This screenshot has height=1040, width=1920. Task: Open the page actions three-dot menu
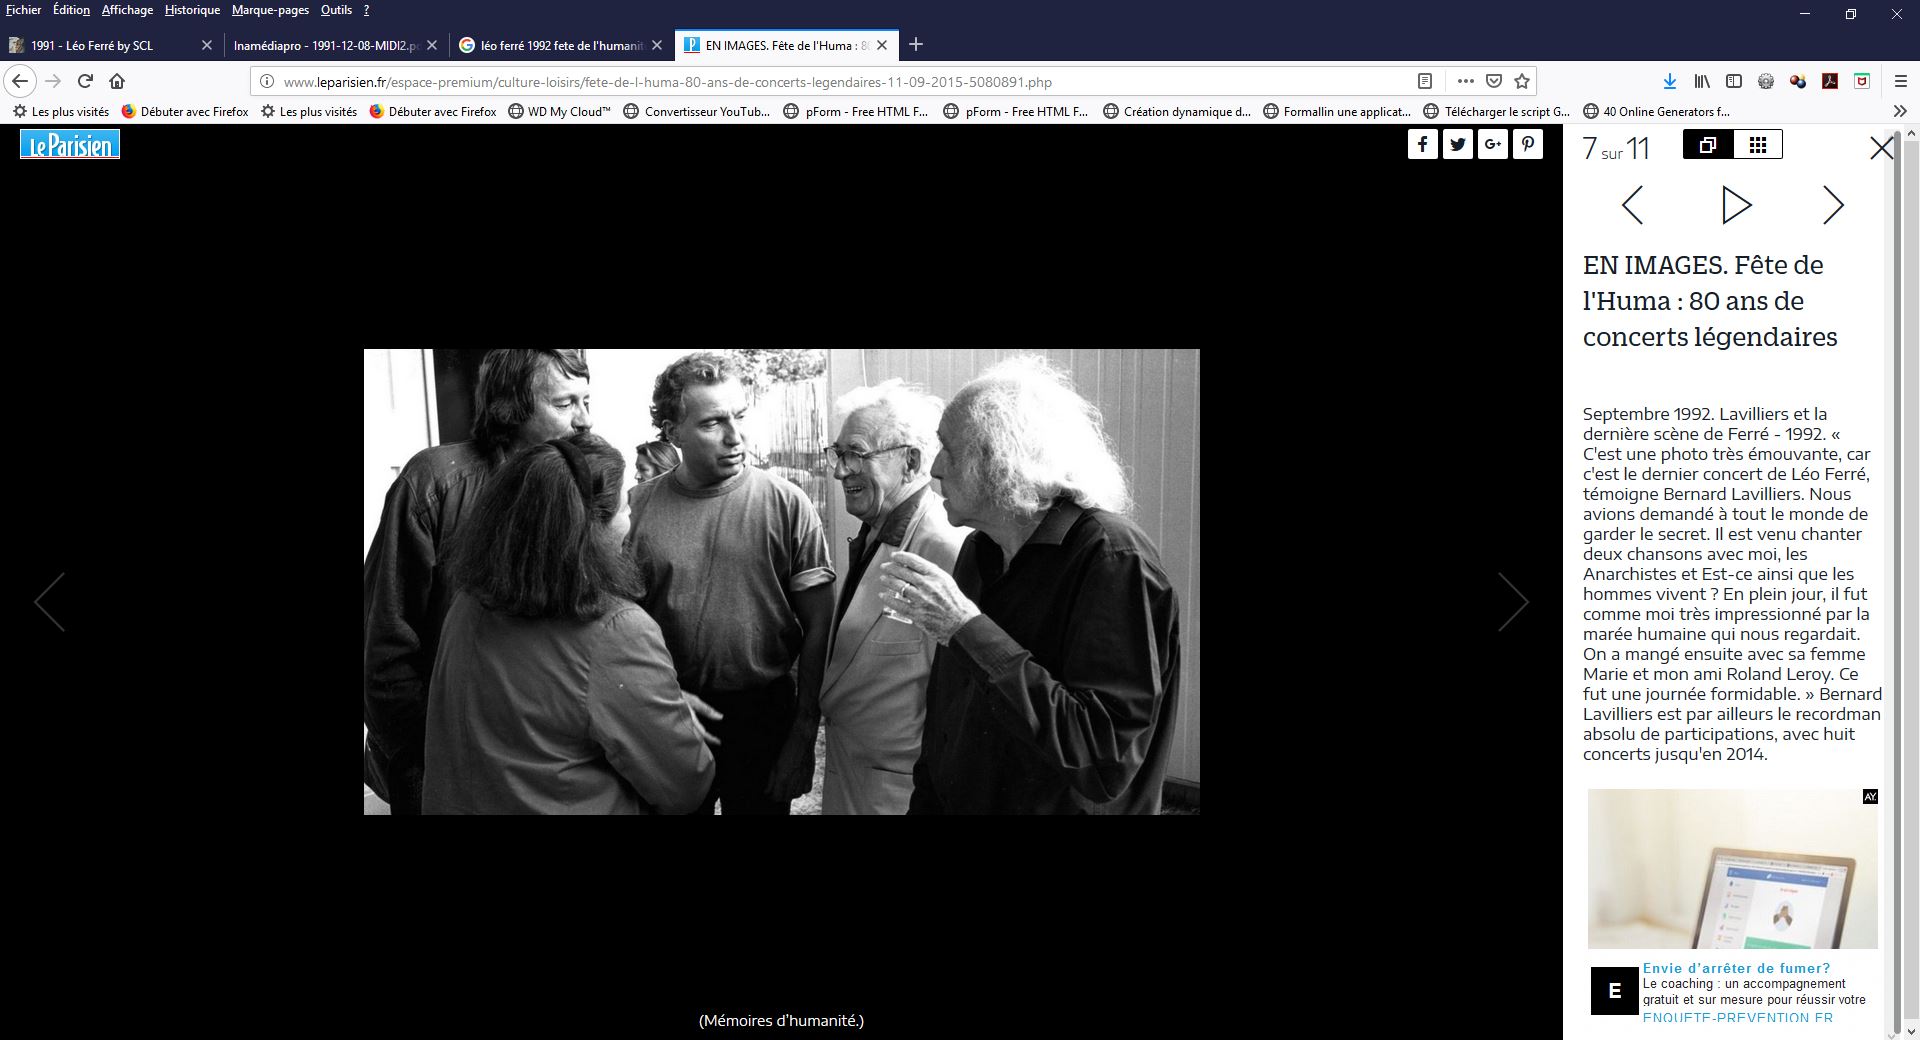pyautogui.click(x=1465, y=82)
